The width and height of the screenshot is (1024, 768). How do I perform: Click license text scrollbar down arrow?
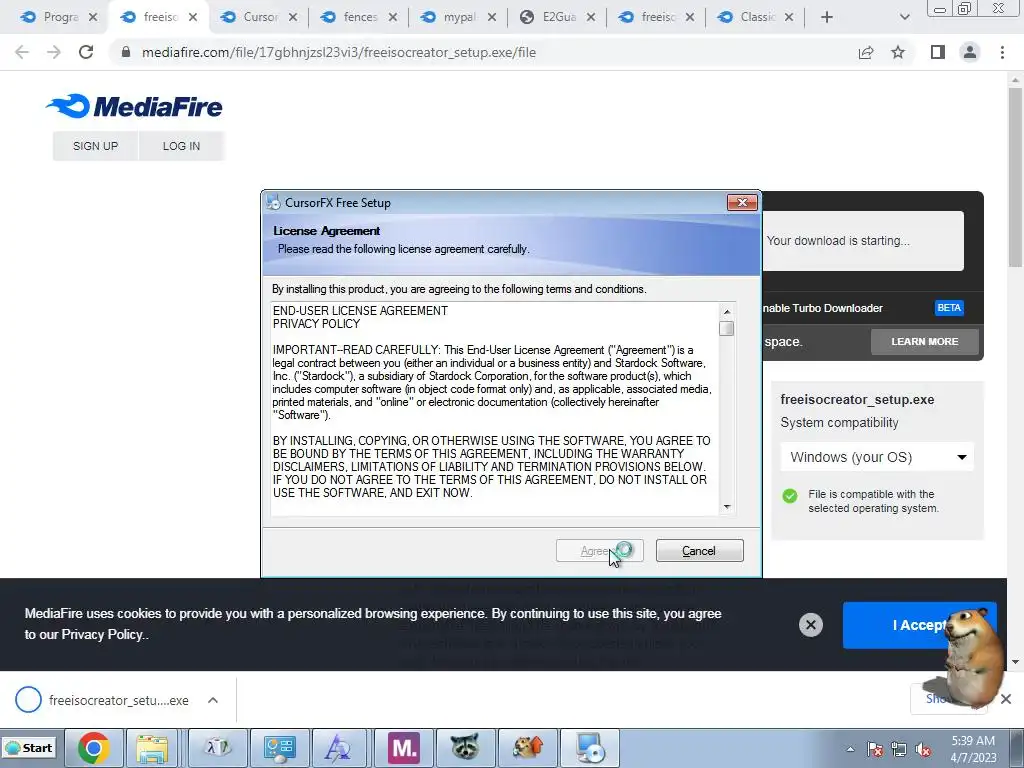click(x=727, y=507)
